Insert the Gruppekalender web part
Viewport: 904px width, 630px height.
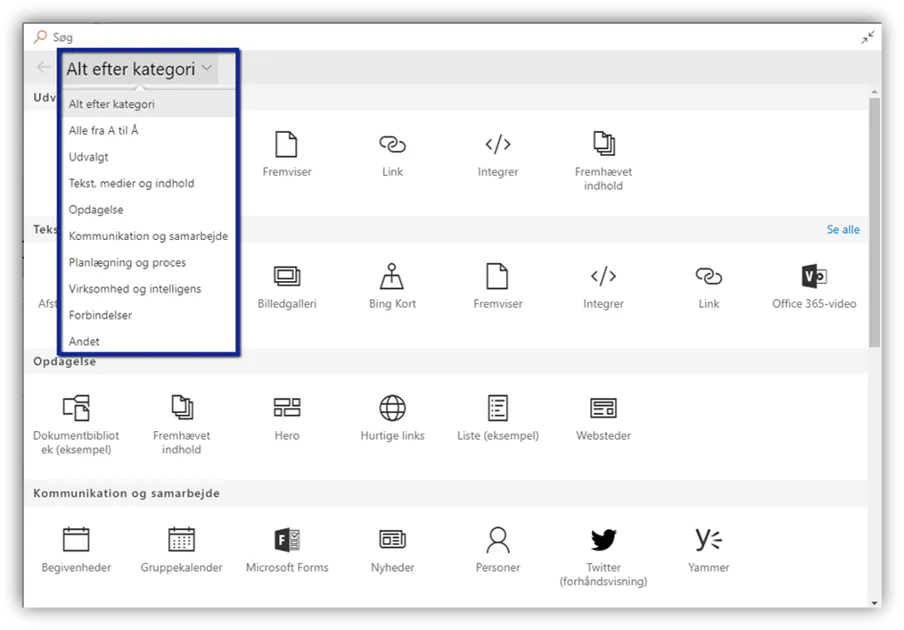[x=181, y=550]
